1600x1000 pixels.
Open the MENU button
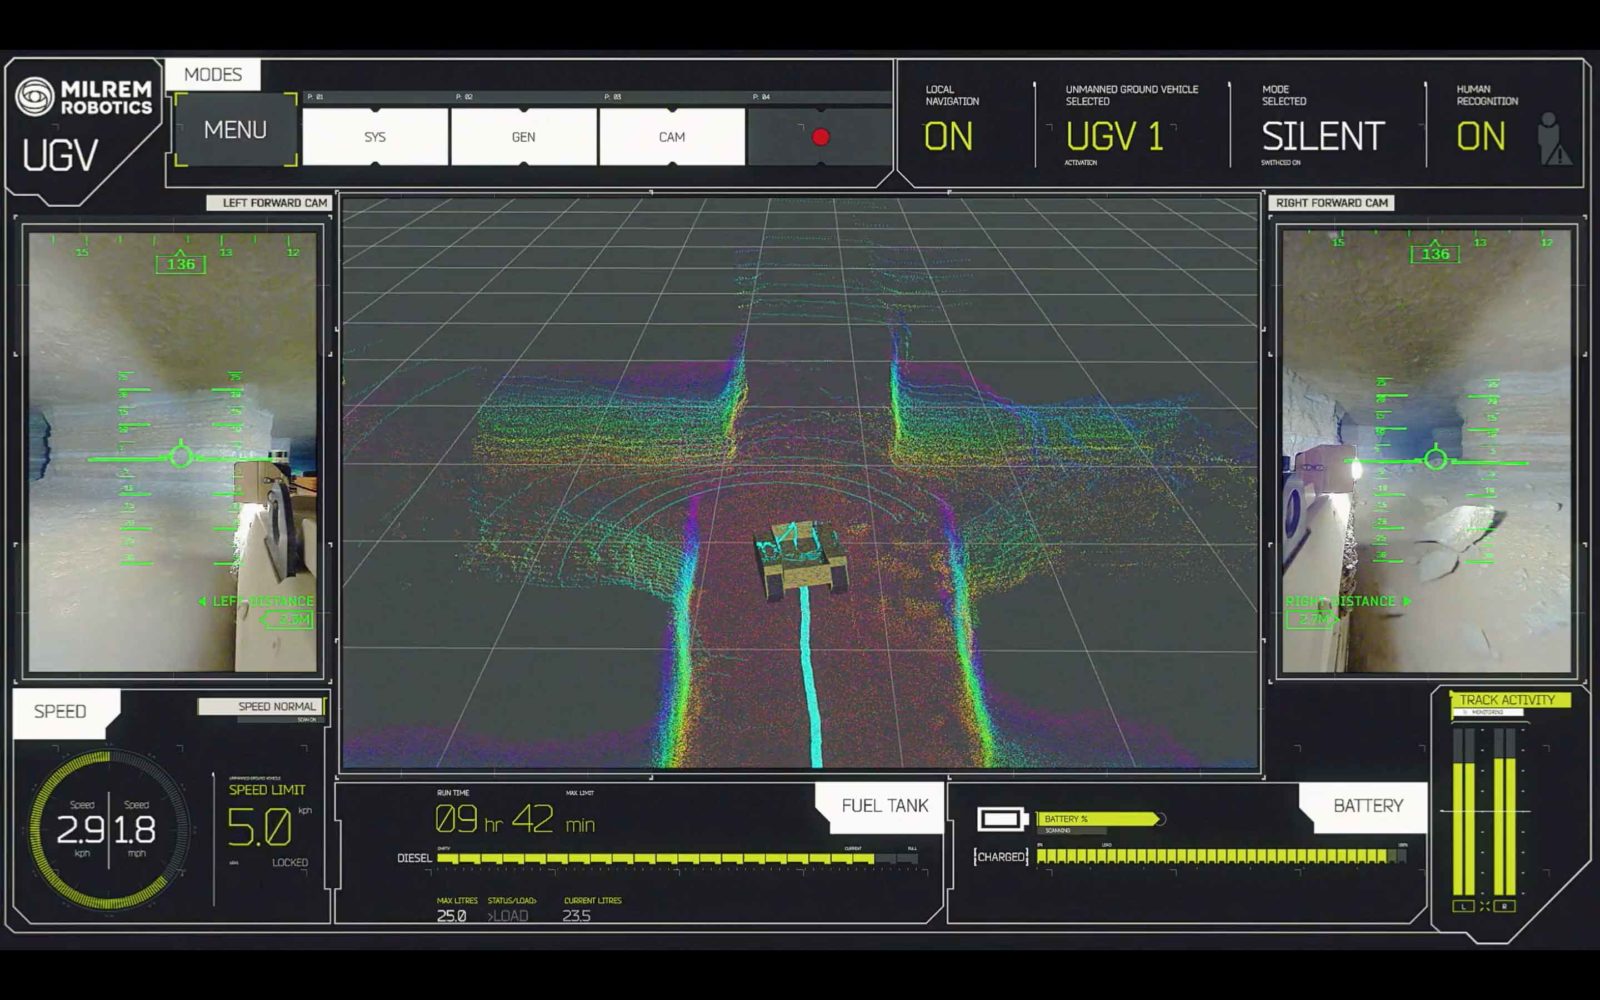pos(235,130)
